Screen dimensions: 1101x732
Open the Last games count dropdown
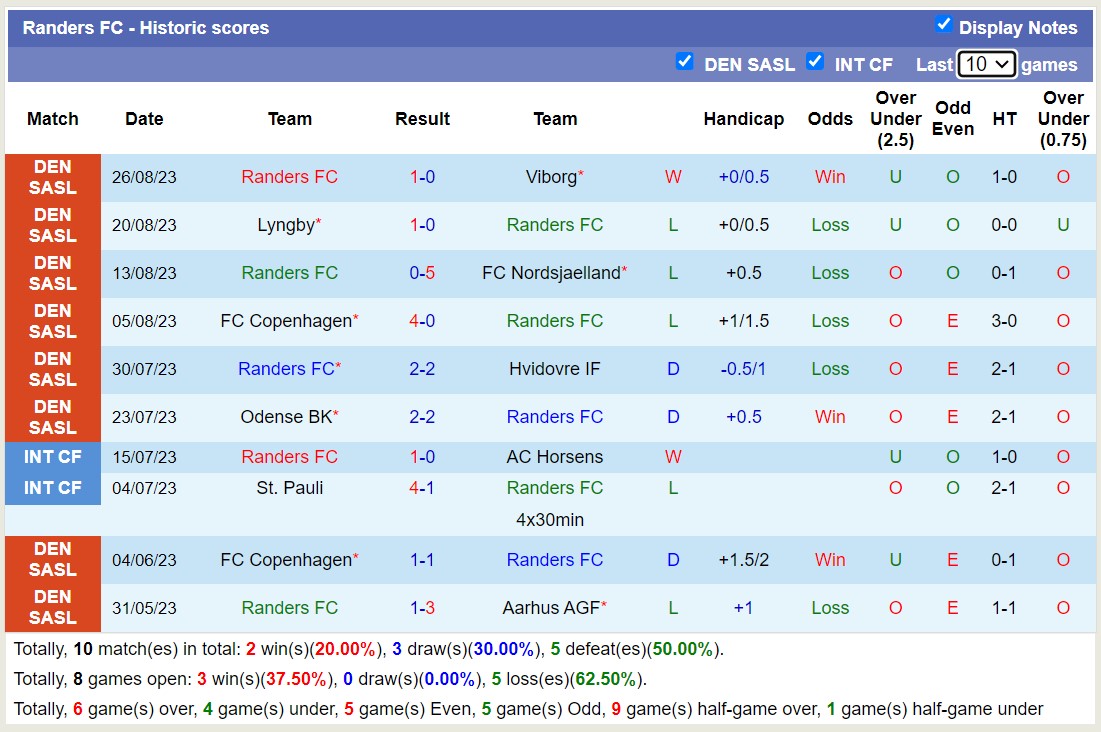coord(985,63)
